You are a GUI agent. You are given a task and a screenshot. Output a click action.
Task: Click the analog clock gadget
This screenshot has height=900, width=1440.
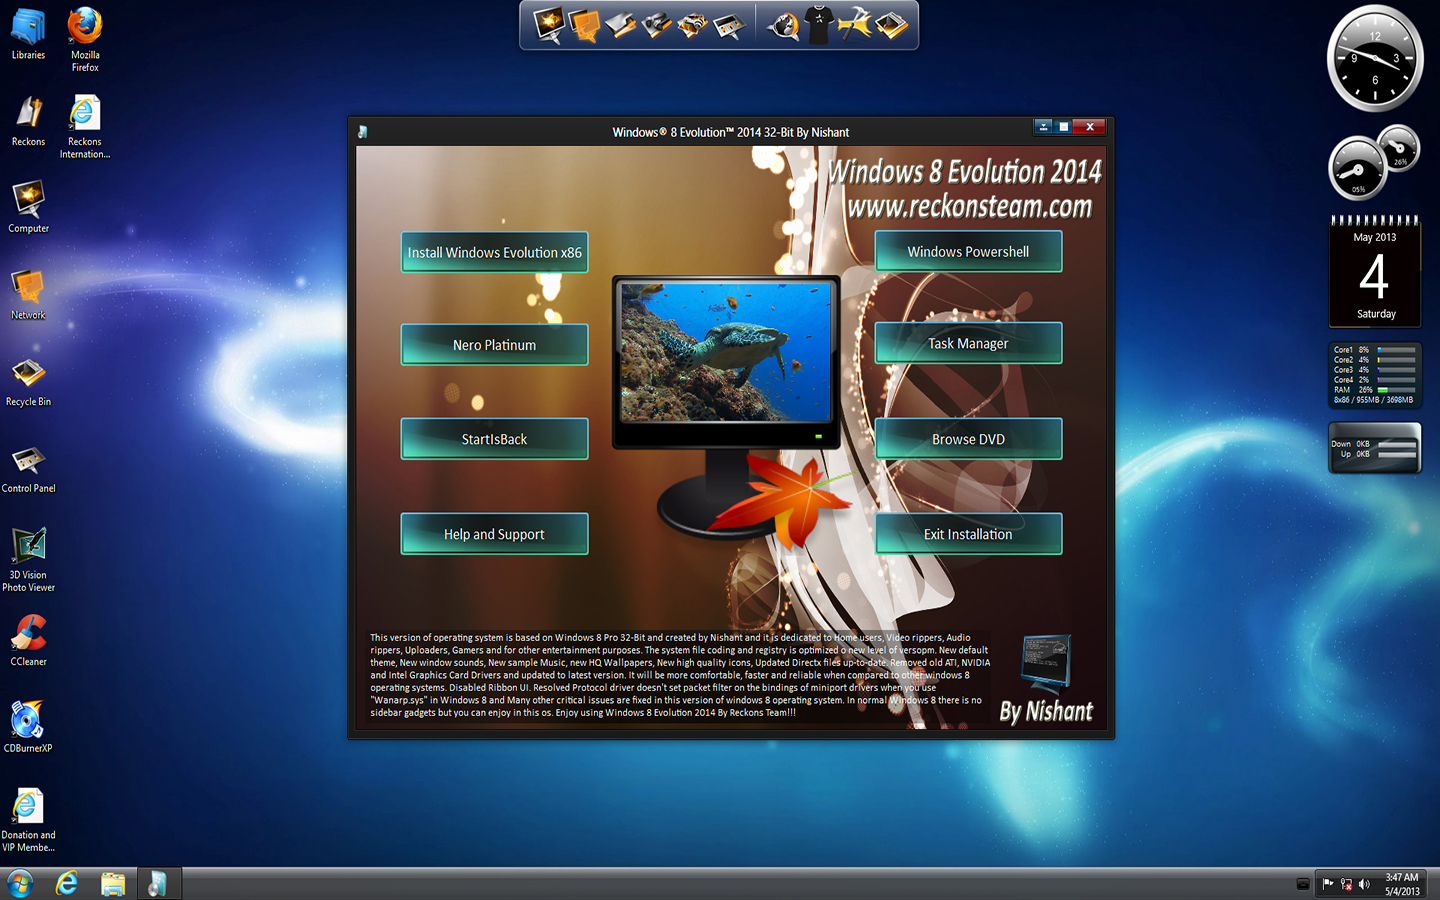coord(1375,58)
